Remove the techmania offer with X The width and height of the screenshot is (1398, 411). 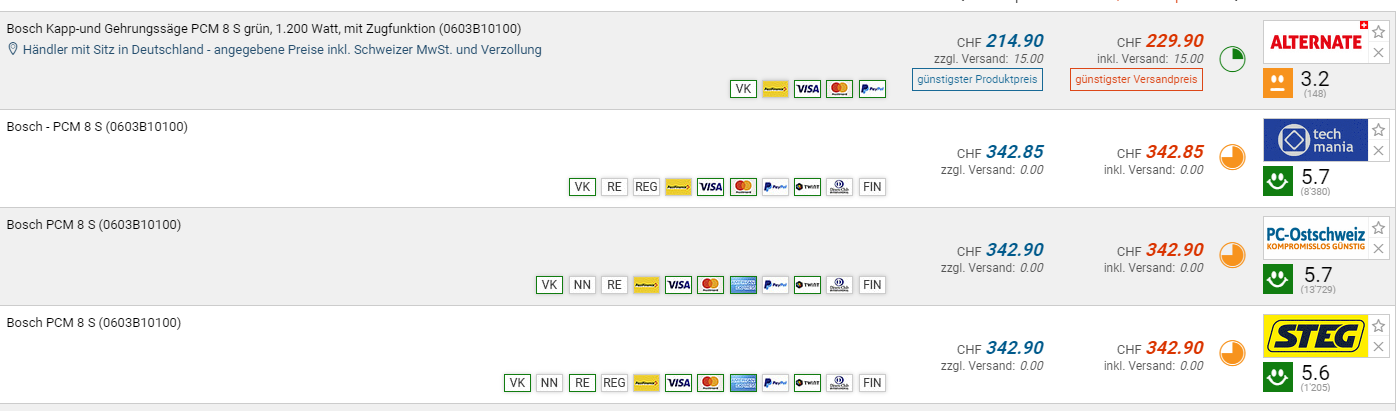pyautogui.click(x=1379, y=151)
